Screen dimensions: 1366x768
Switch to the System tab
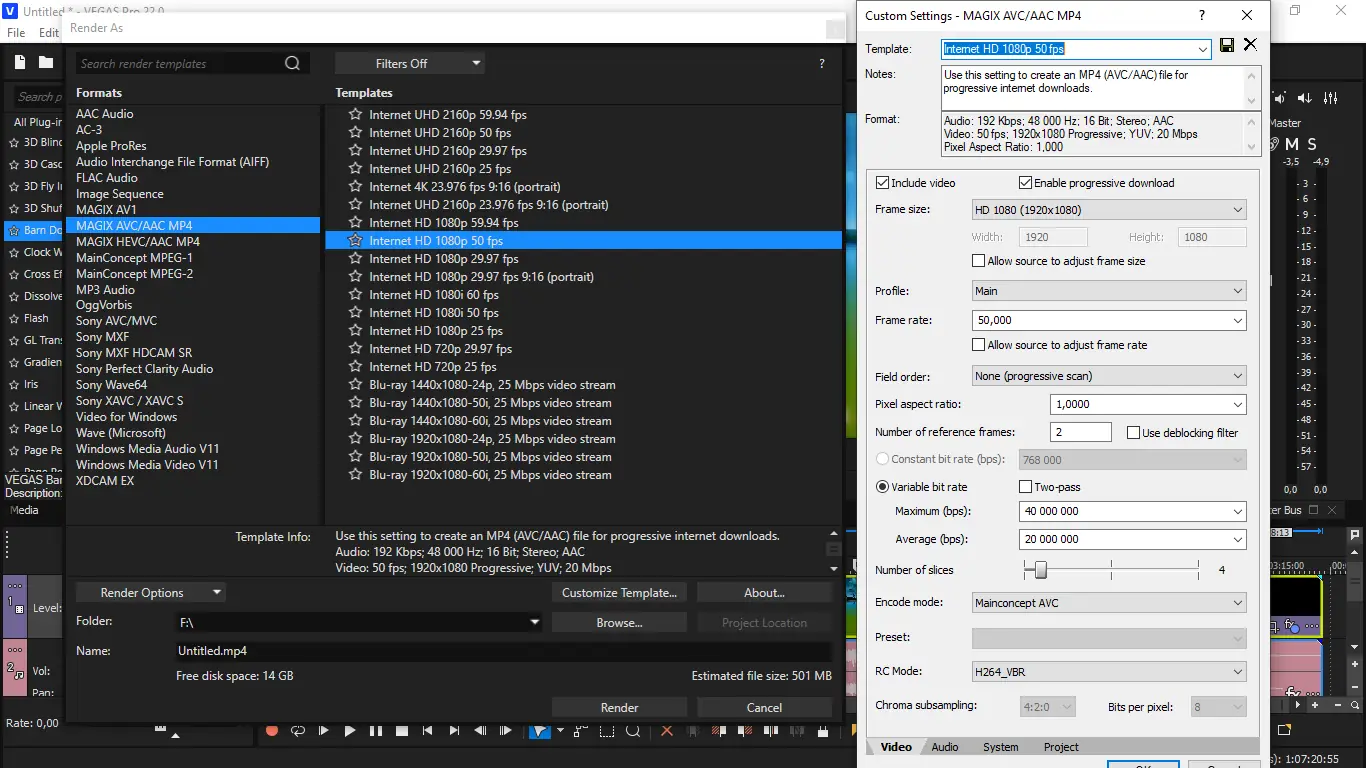[x=1001, y=747]
